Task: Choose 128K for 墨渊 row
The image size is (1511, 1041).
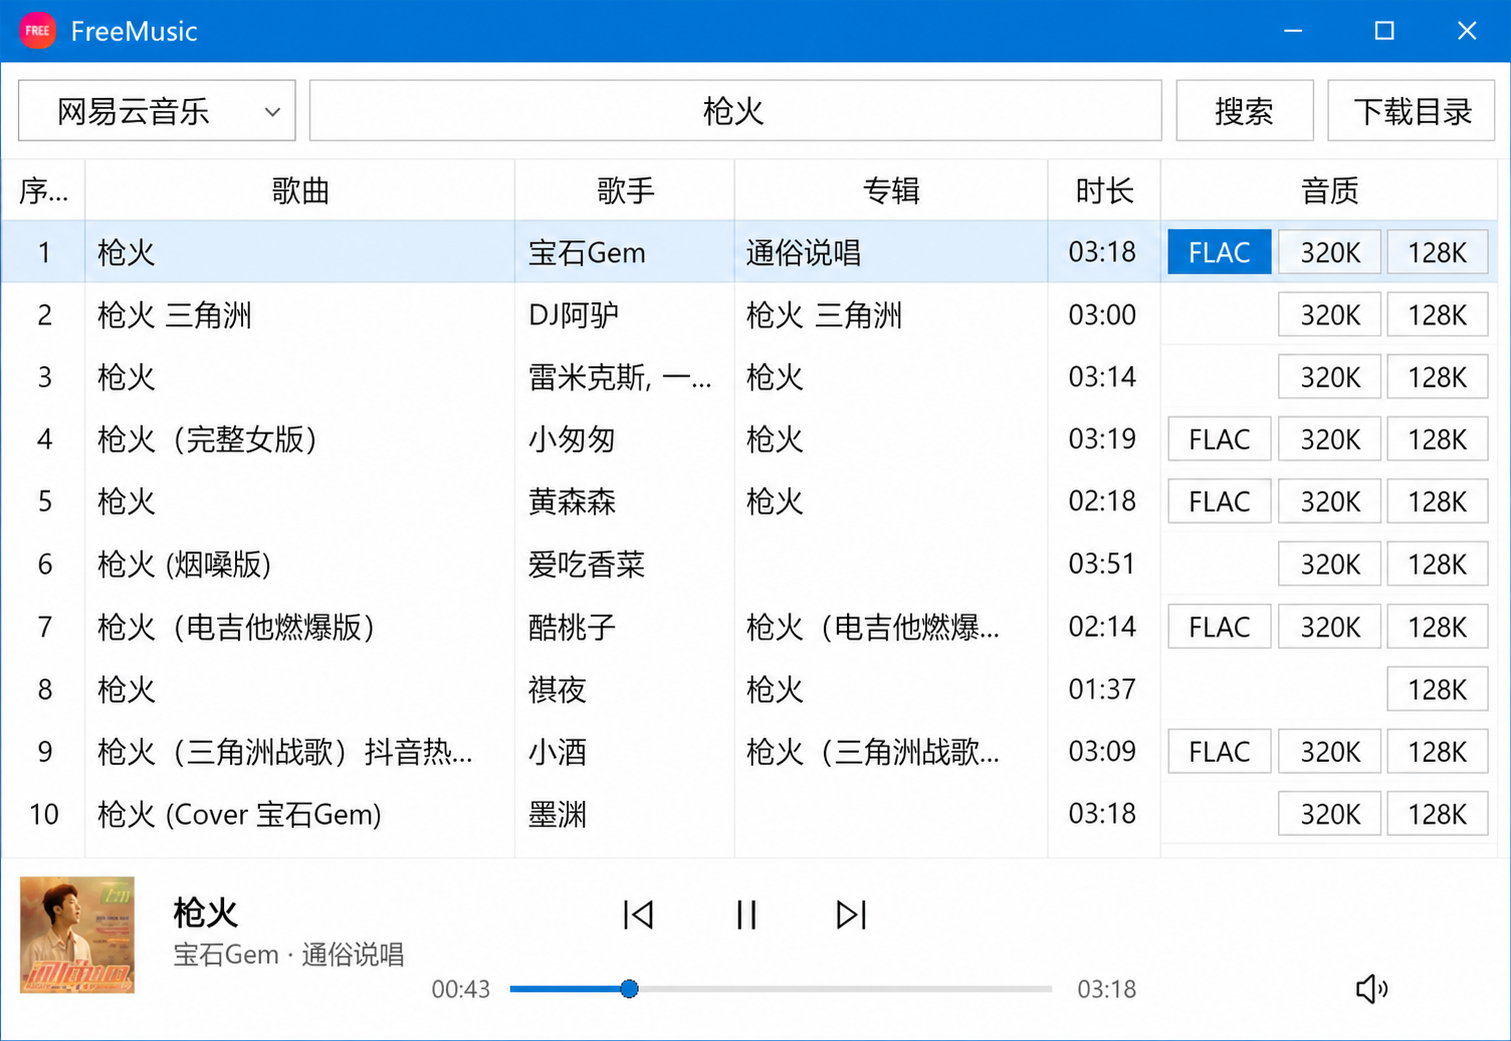Action: (x=1437, y=814)
